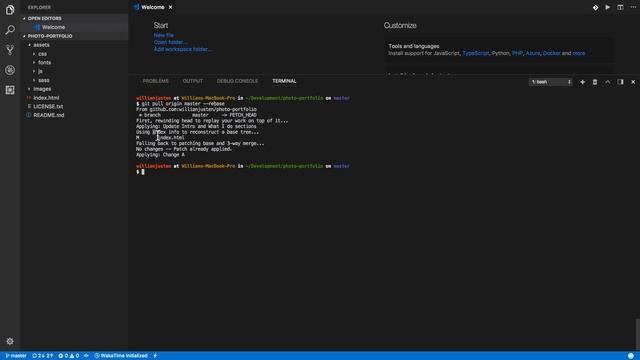Click the Azure link
The width and height of the screenshot is (640, 360).
tap(533, 53)
